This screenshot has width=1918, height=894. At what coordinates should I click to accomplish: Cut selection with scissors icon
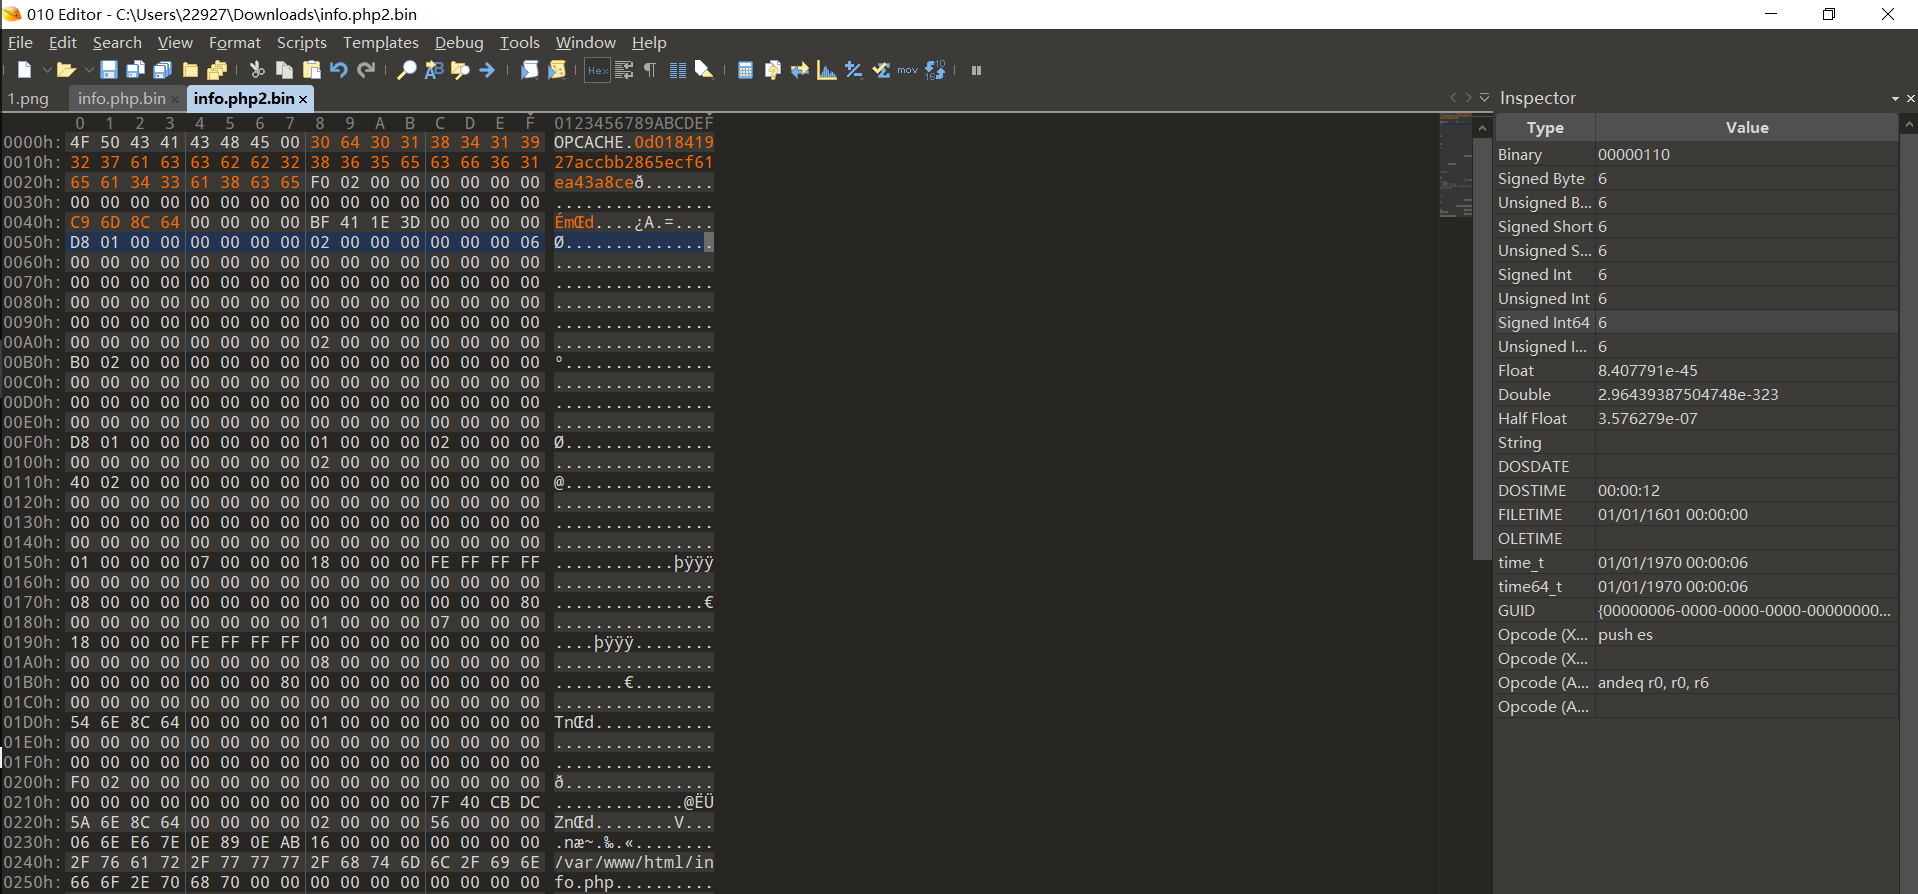pyautogui.click(x=256, y=70)
